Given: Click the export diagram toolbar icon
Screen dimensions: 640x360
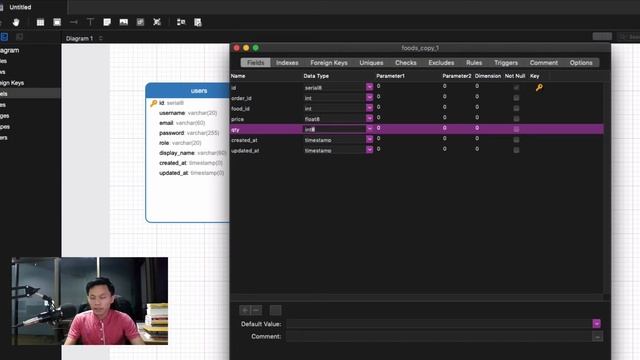Looking at the screenshot, I should [x=198, y=22].
